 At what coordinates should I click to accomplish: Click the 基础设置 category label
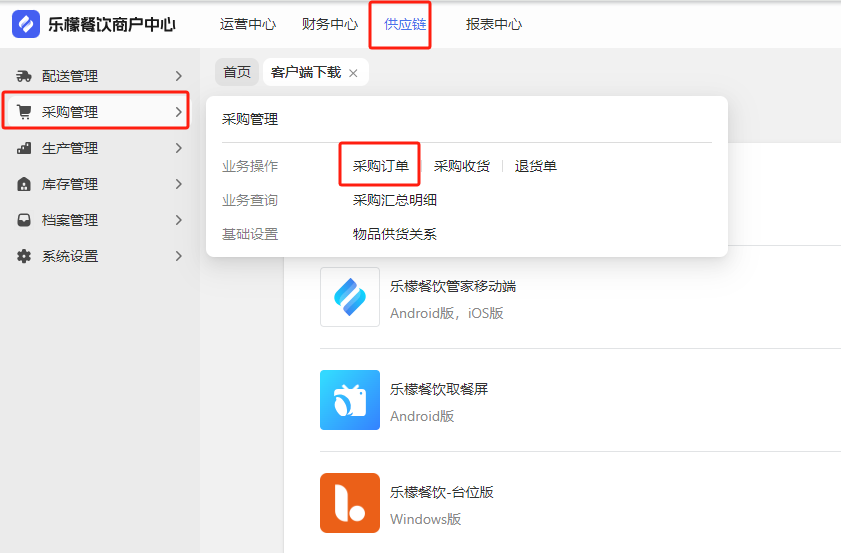(250, 234)
